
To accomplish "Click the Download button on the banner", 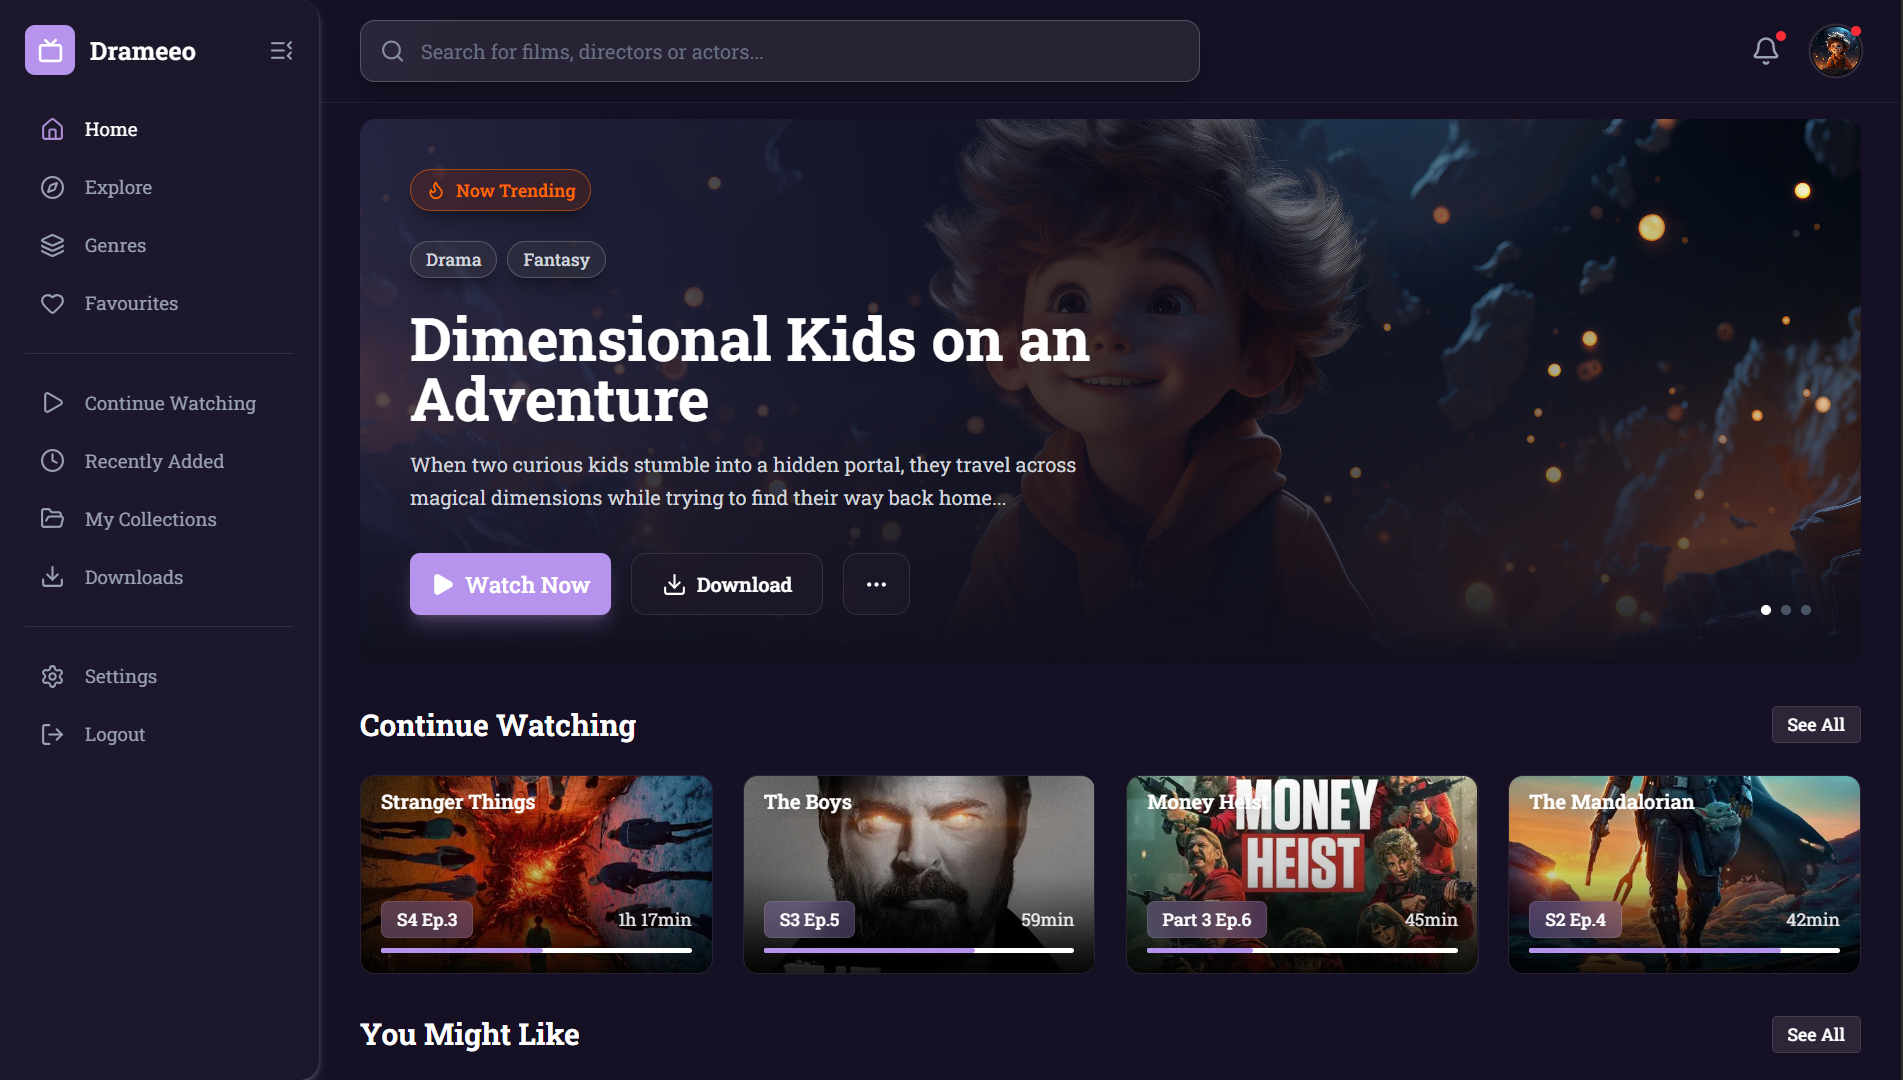I will [x=726, y=585].
